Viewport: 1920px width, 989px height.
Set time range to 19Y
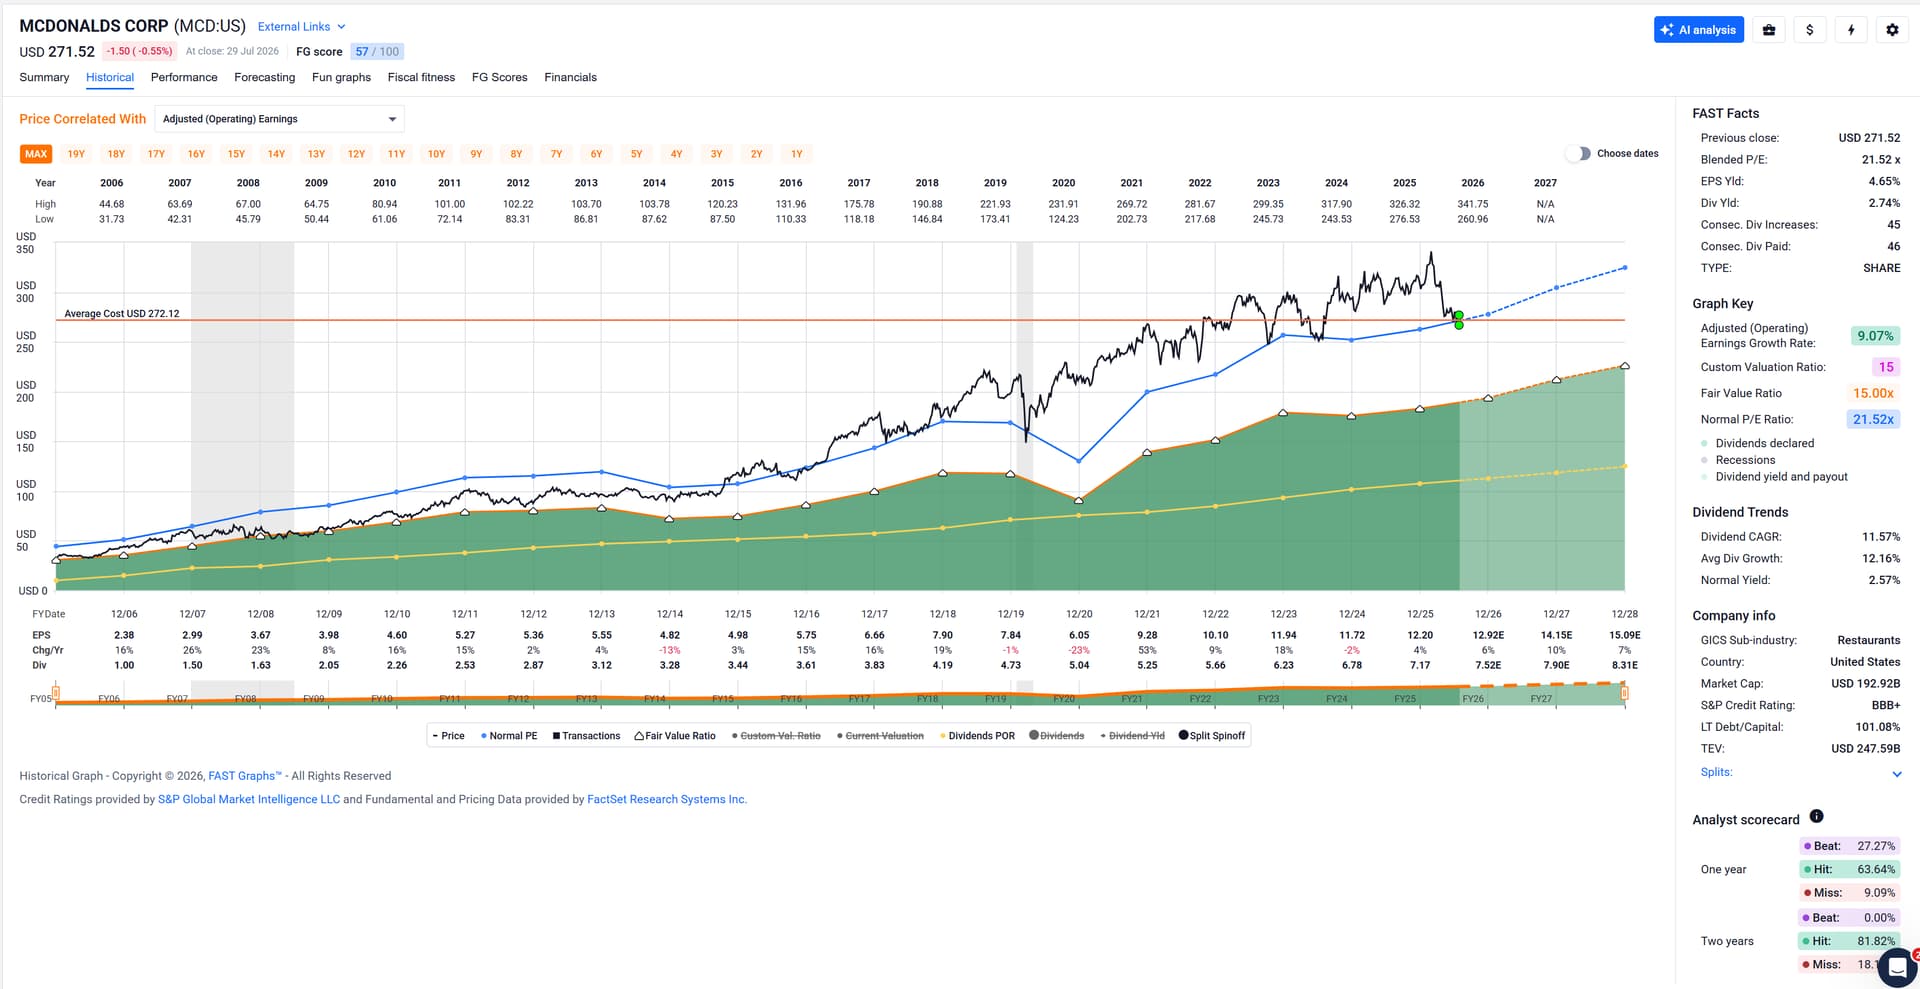coord(76,154)
